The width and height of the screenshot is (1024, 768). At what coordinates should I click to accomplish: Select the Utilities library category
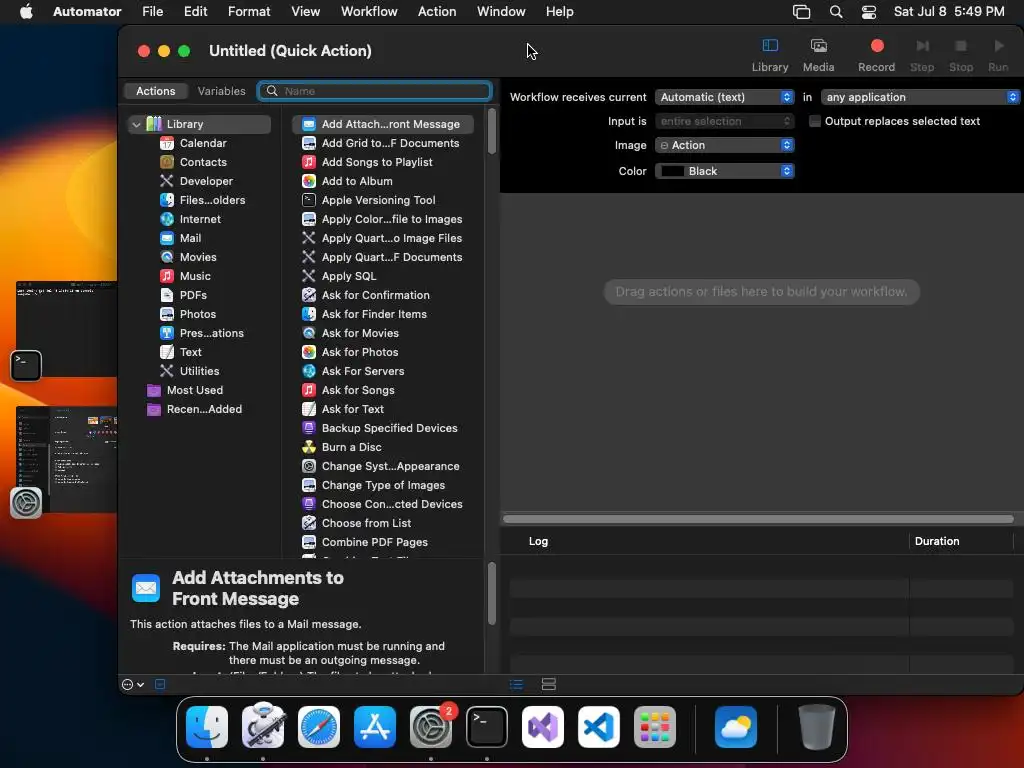199,371
